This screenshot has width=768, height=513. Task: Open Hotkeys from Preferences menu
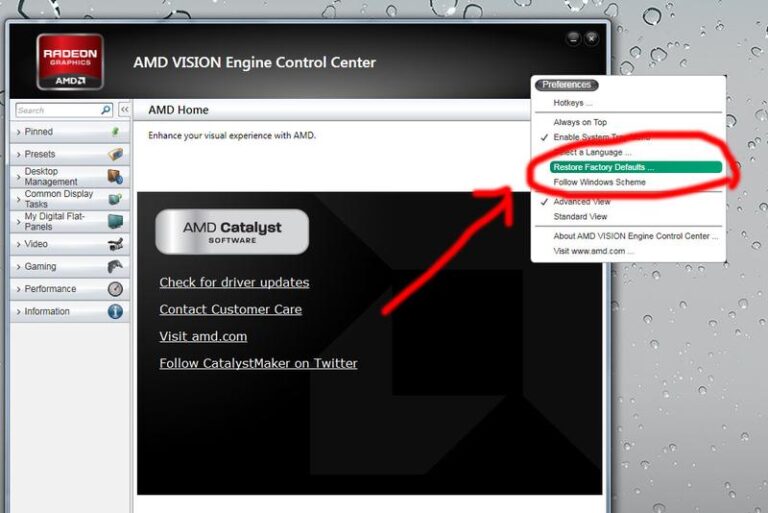[x=572, y=103]
